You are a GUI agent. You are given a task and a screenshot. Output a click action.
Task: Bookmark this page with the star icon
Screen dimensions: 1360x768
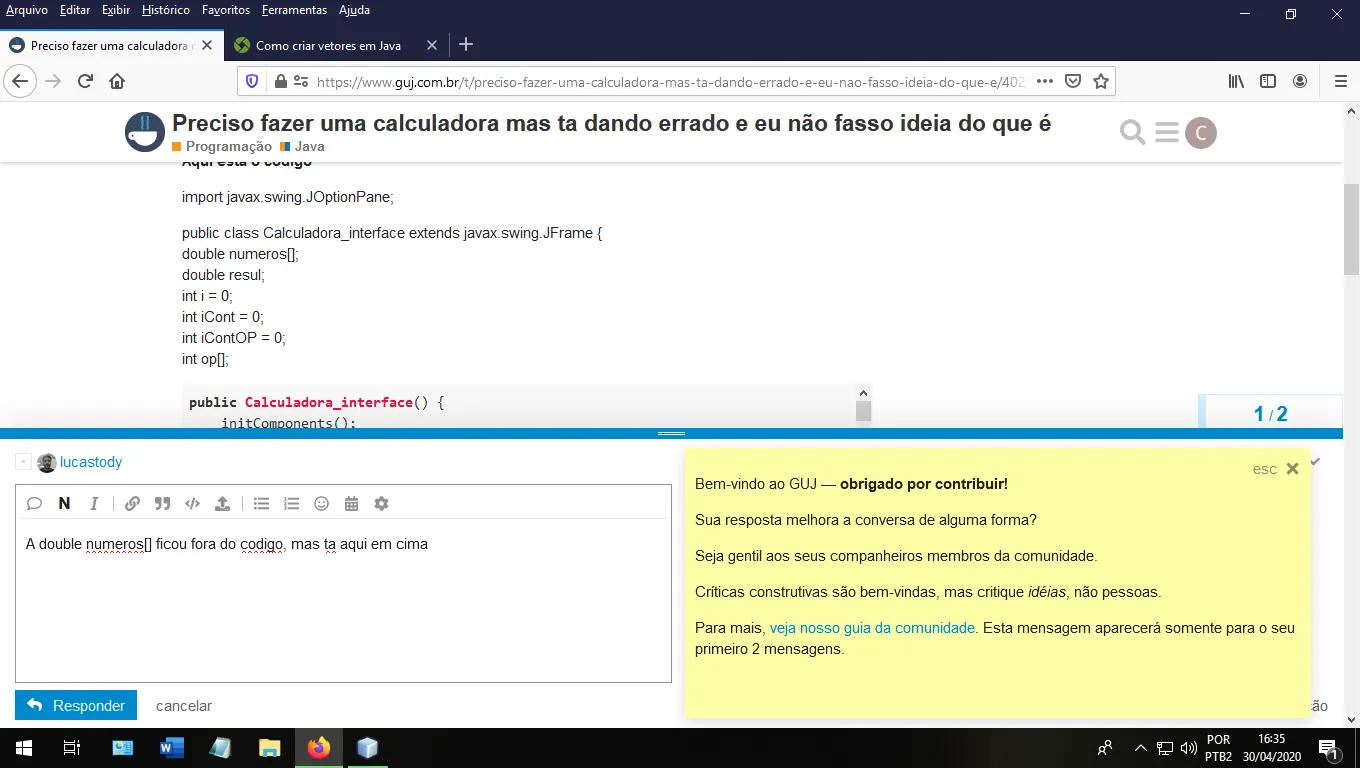click(1101, 82)
